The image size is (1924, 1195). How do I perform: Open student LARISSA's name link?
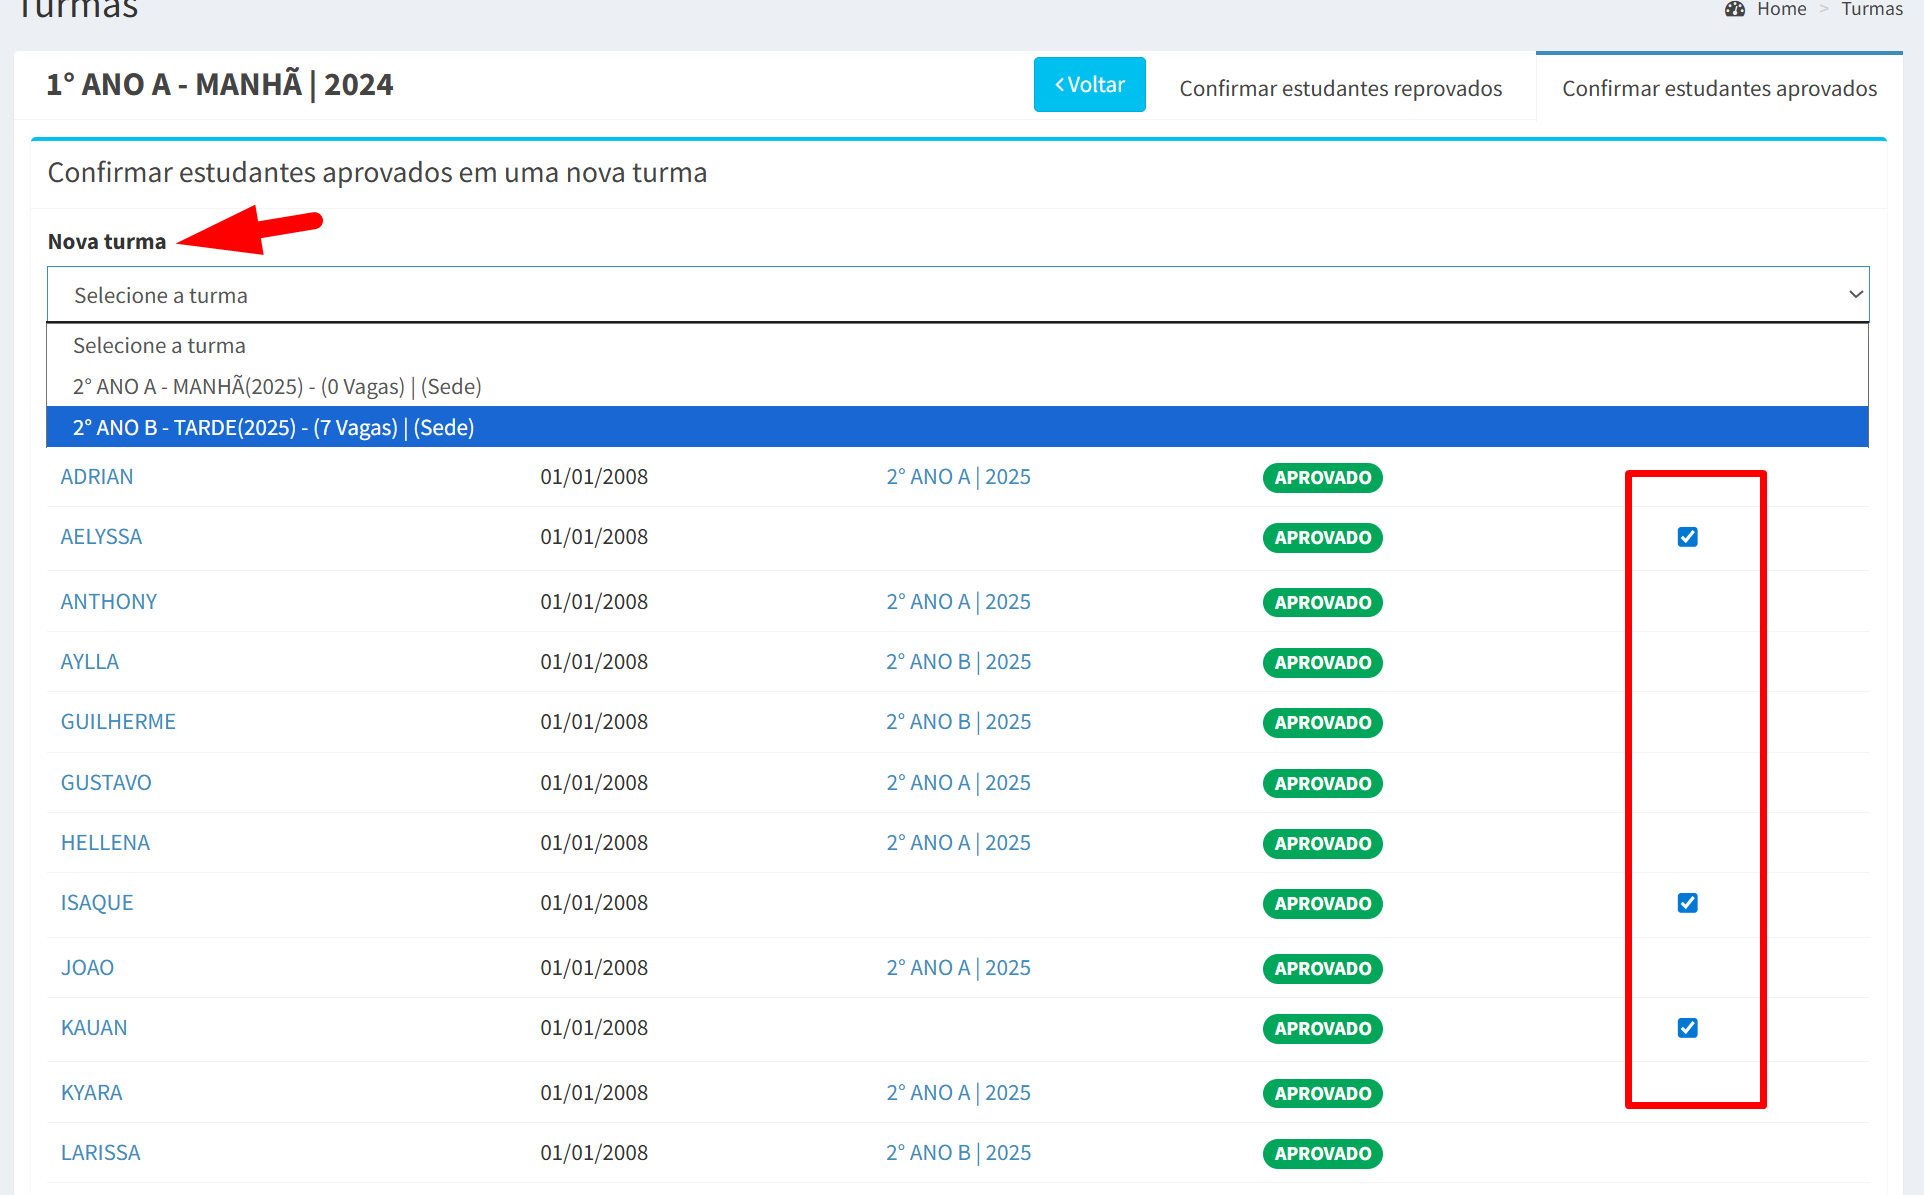point(100,1153)
